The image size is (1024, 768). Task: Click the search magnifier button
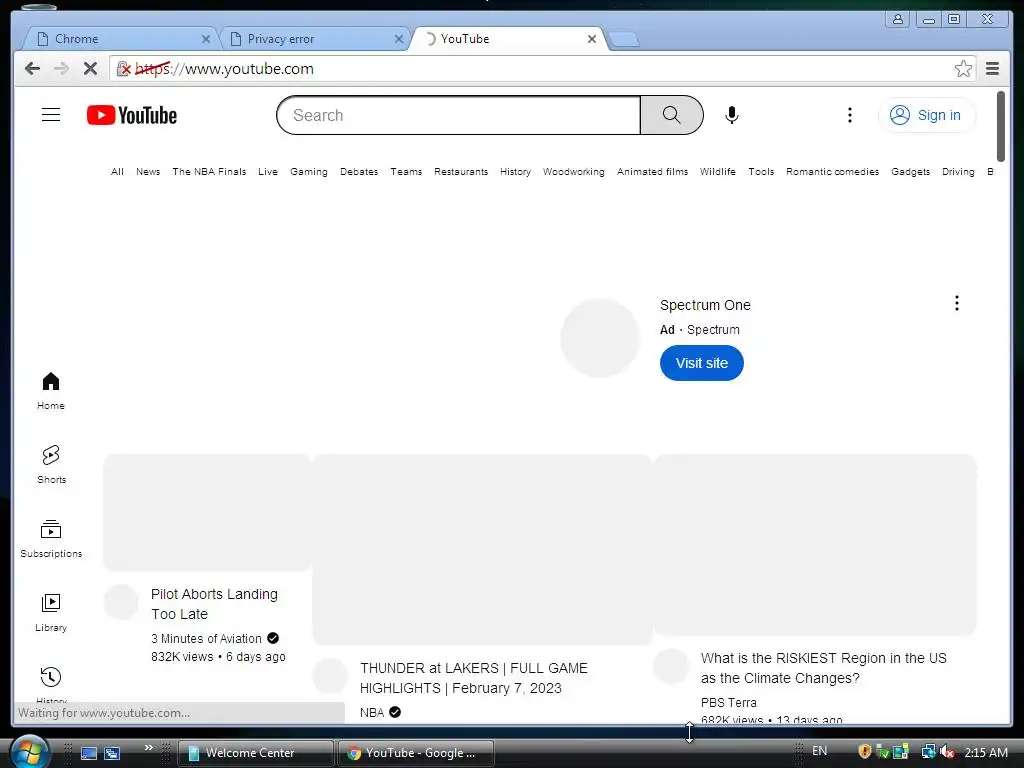[x=671, y=115]
